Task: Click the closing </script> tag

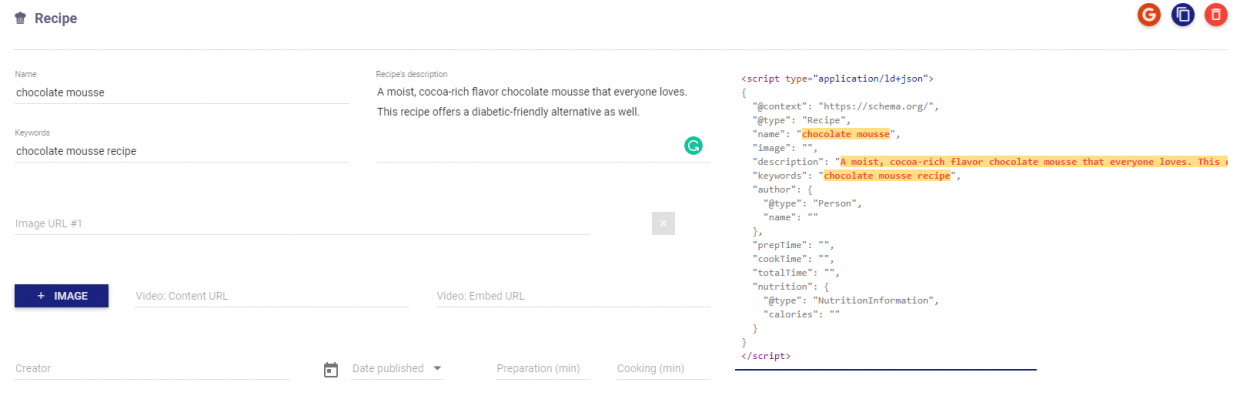Action: (766, 355)
